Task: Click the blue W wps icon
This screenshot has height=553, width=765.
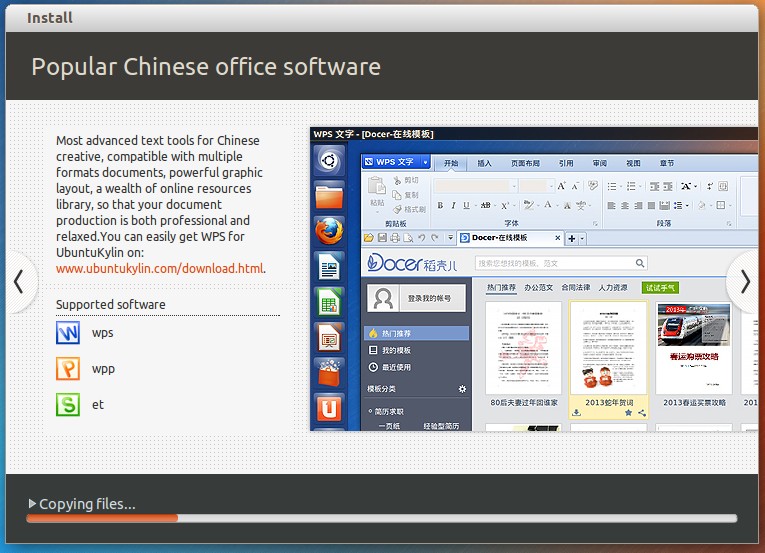Action: tap(68, 333)
